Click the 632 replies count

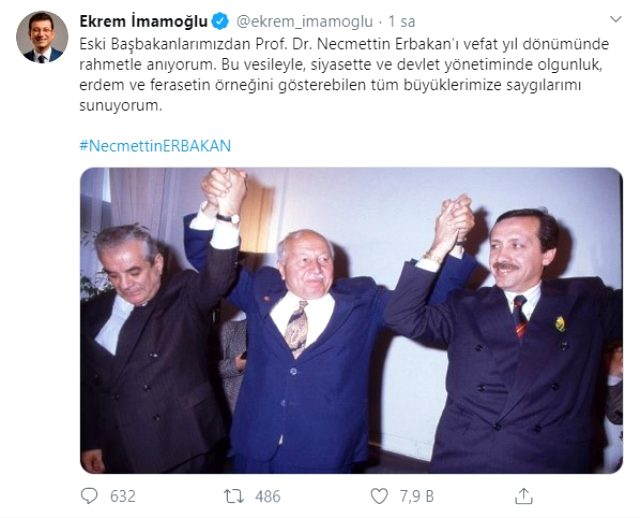click(x=122, y=496)
